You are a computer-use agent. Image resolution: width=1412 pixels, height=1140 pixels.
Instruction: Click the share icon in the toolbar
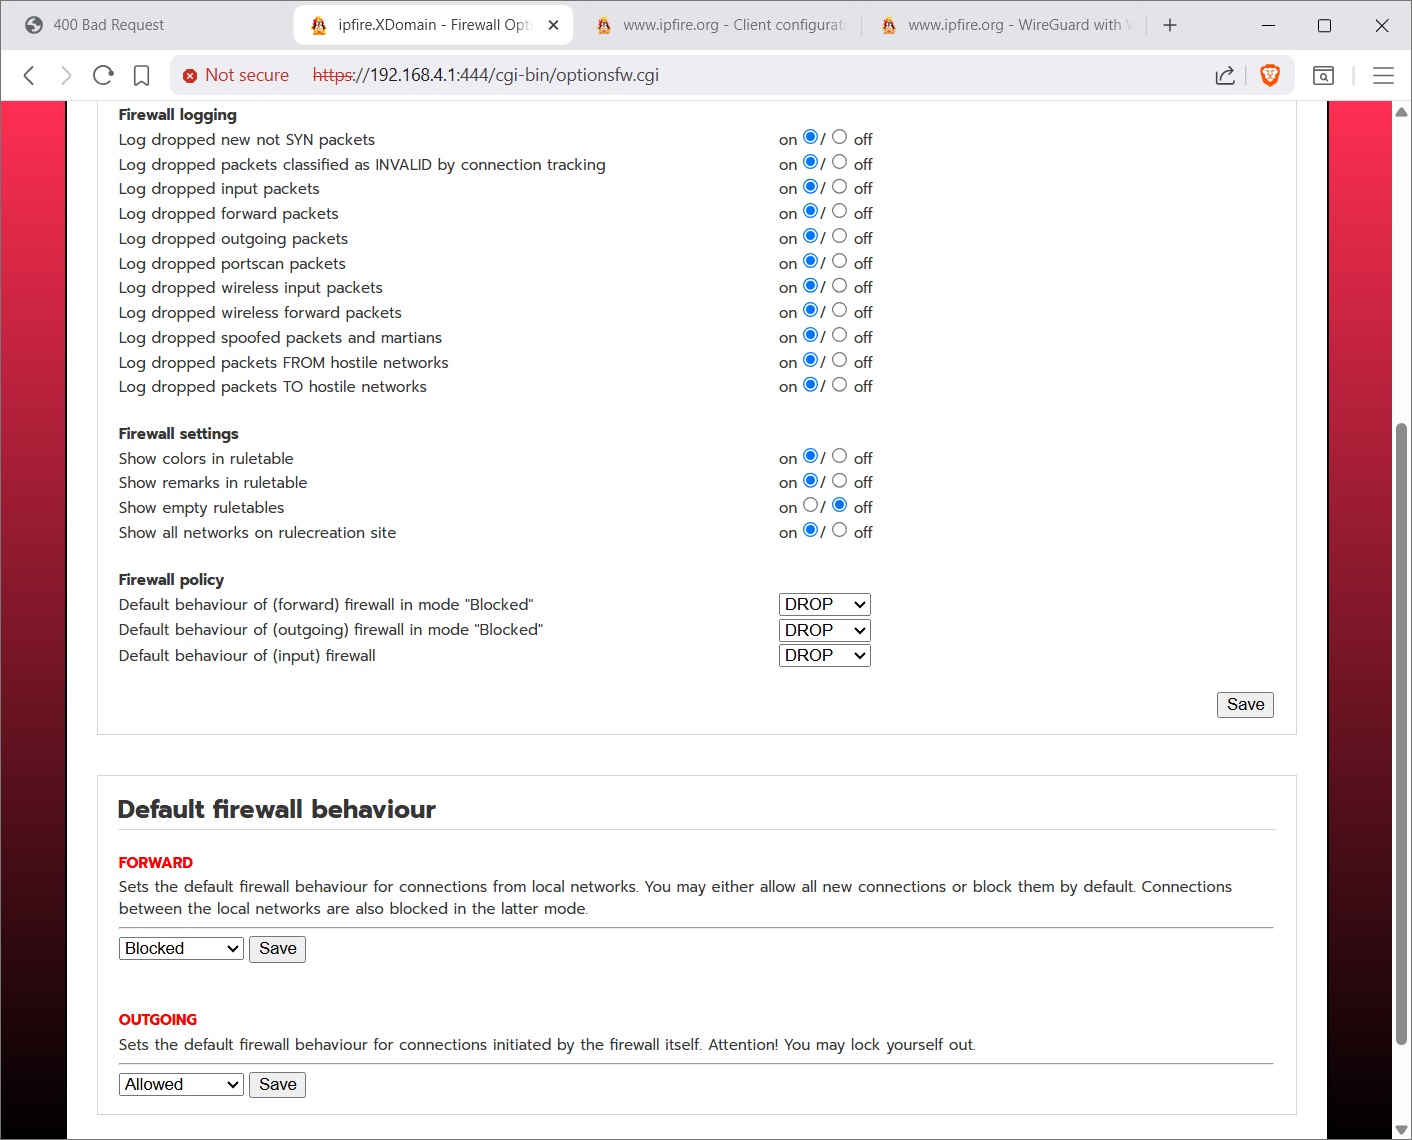point(1224,75)
